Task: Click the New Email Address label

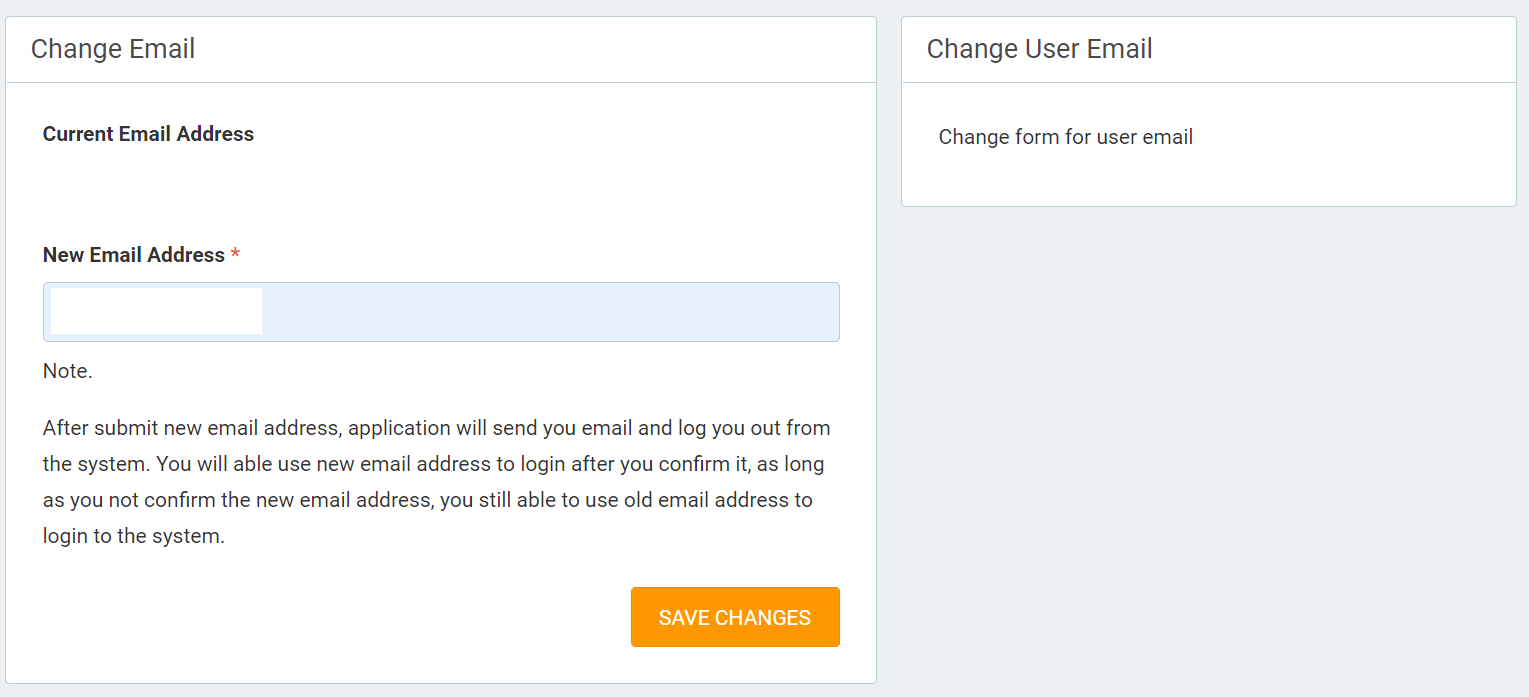Action: tap(133, 255)
